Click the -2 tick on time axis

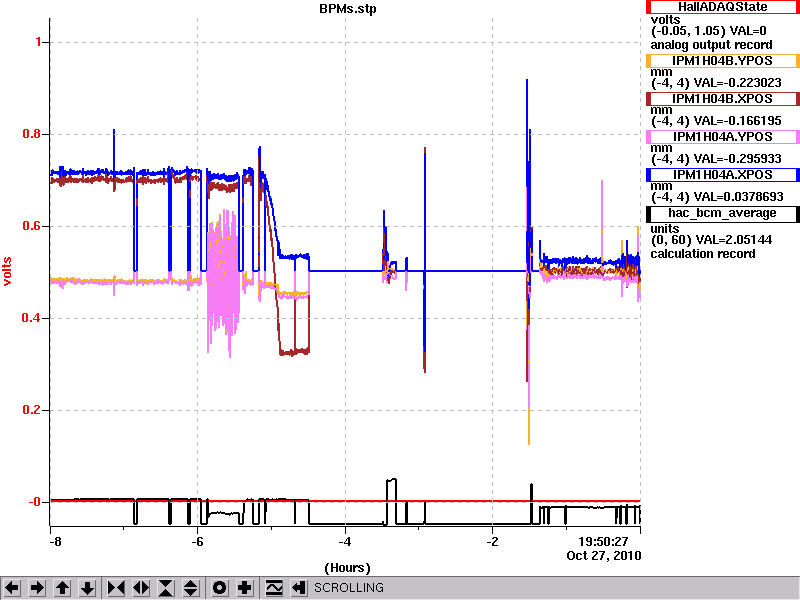(x=492, y=542)
